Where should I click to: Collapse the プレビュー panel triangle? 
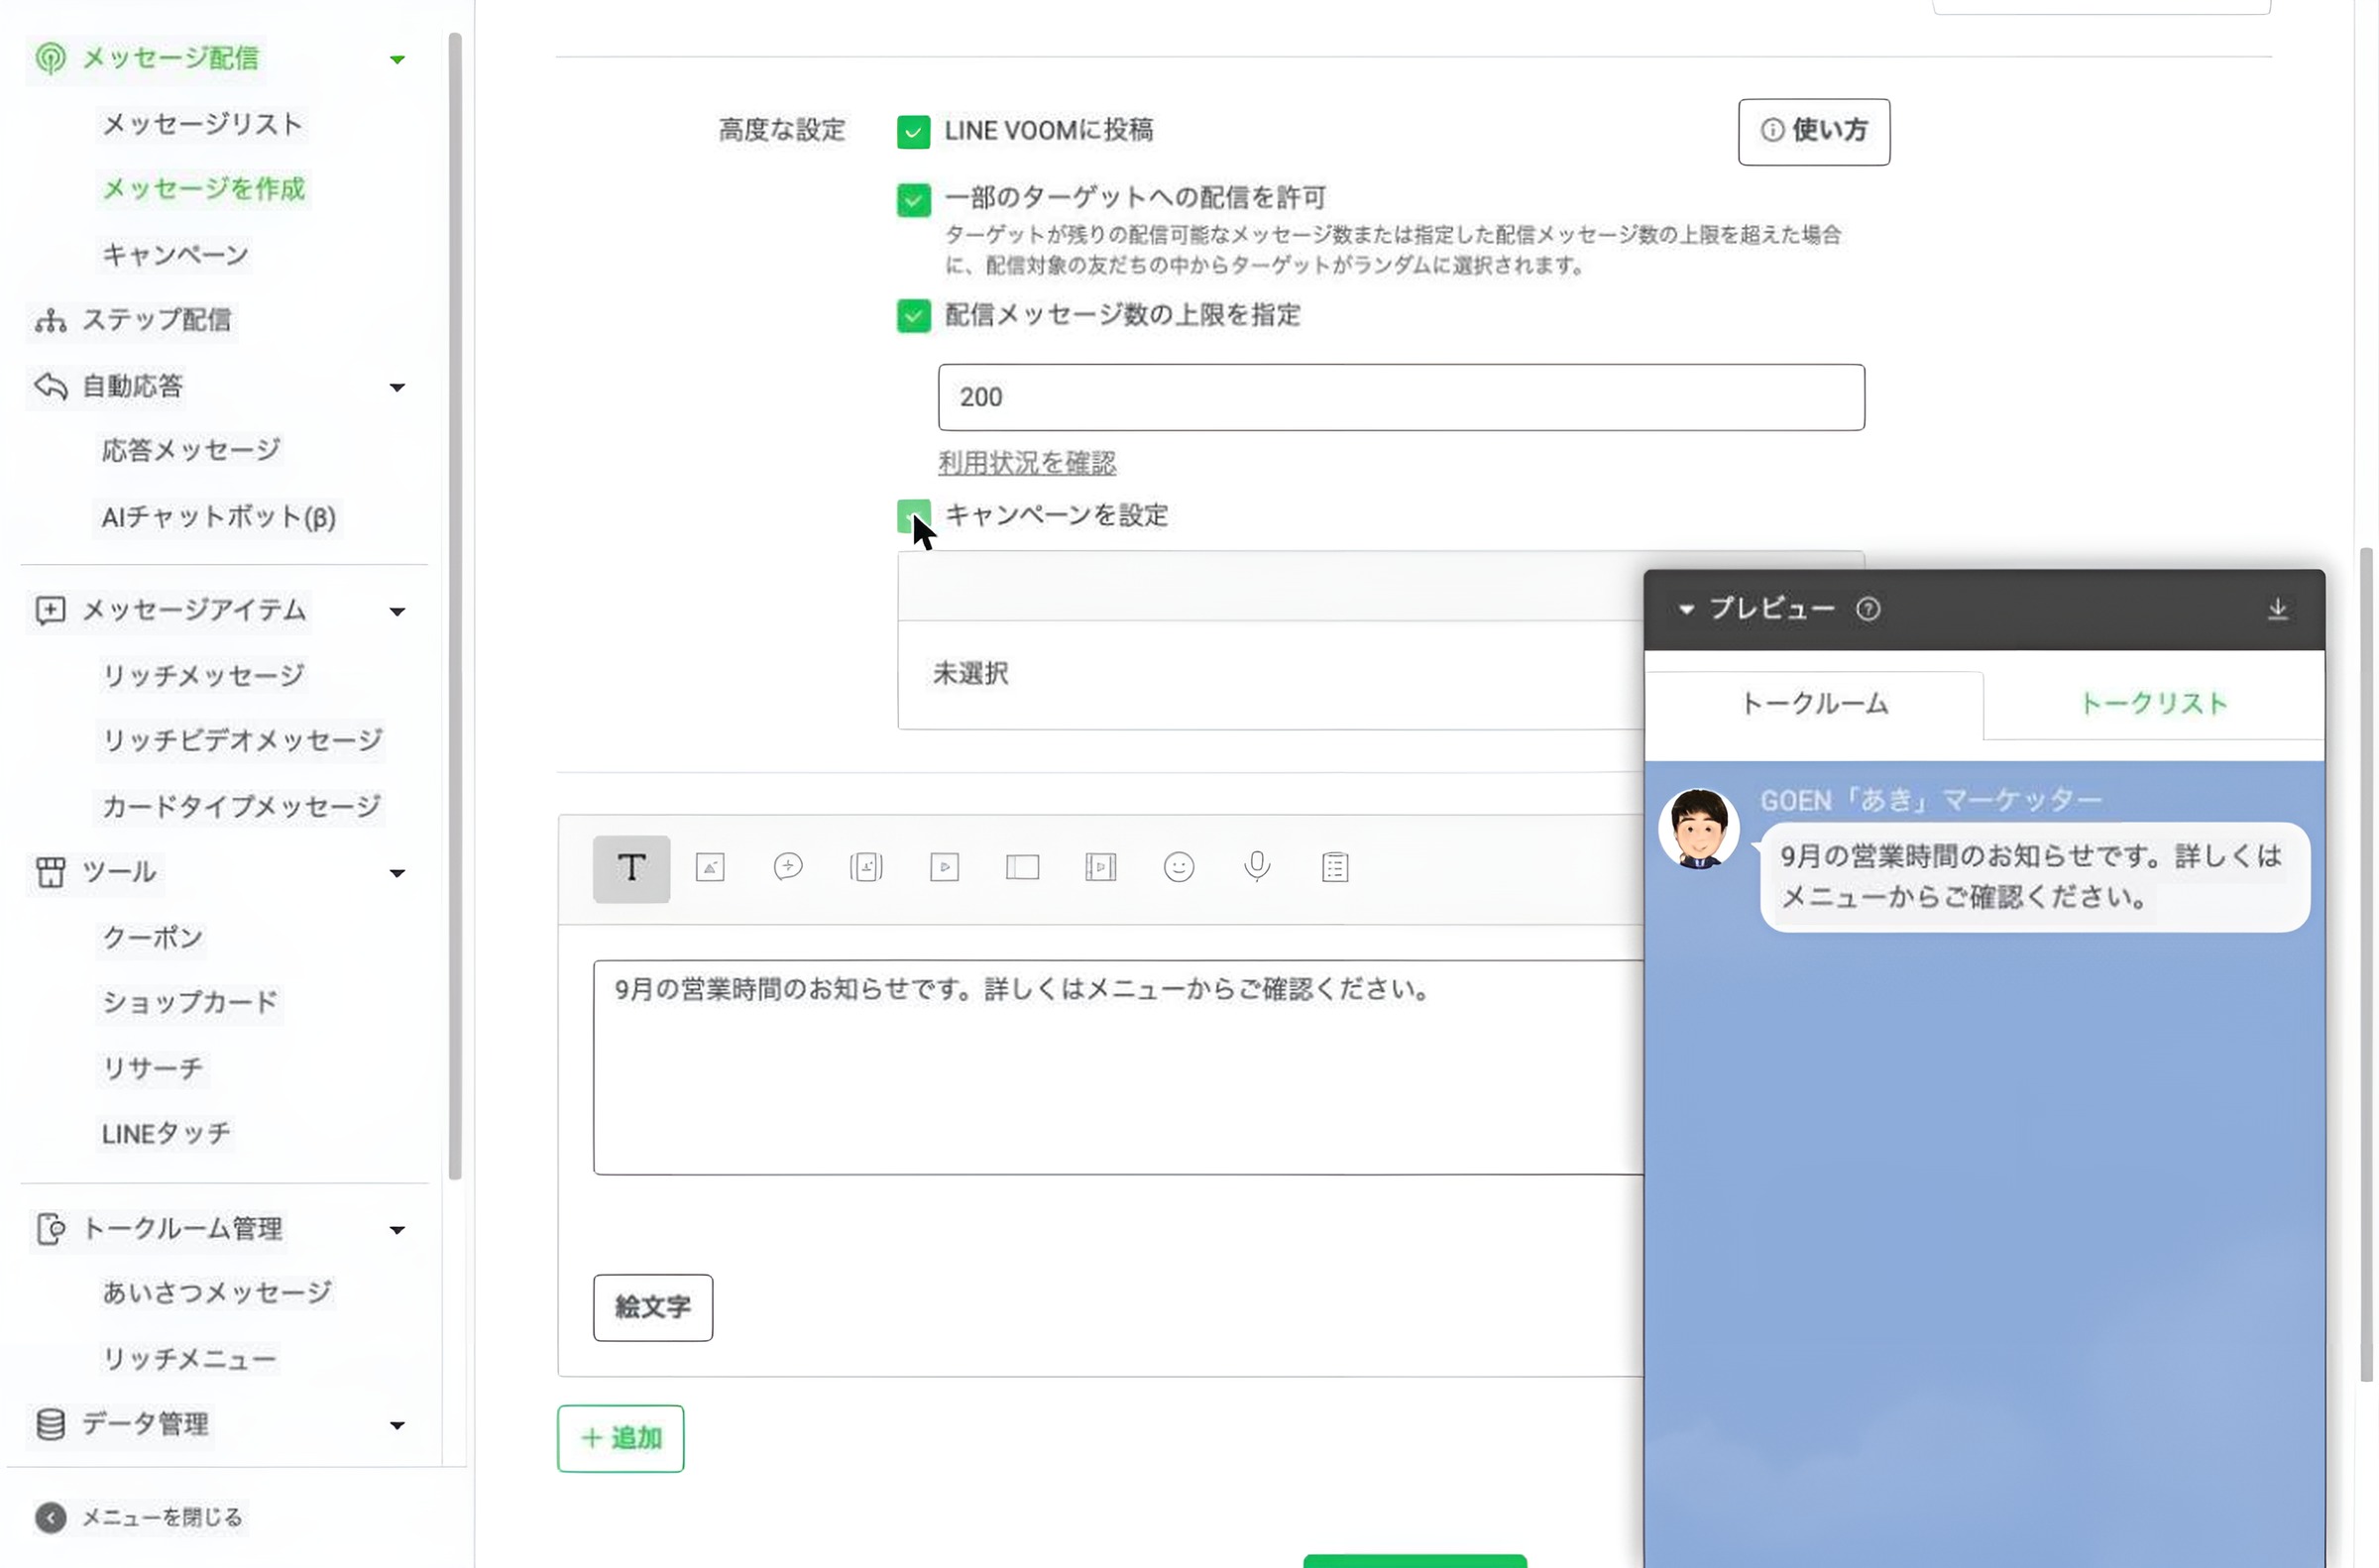[x=1686, y=609]
